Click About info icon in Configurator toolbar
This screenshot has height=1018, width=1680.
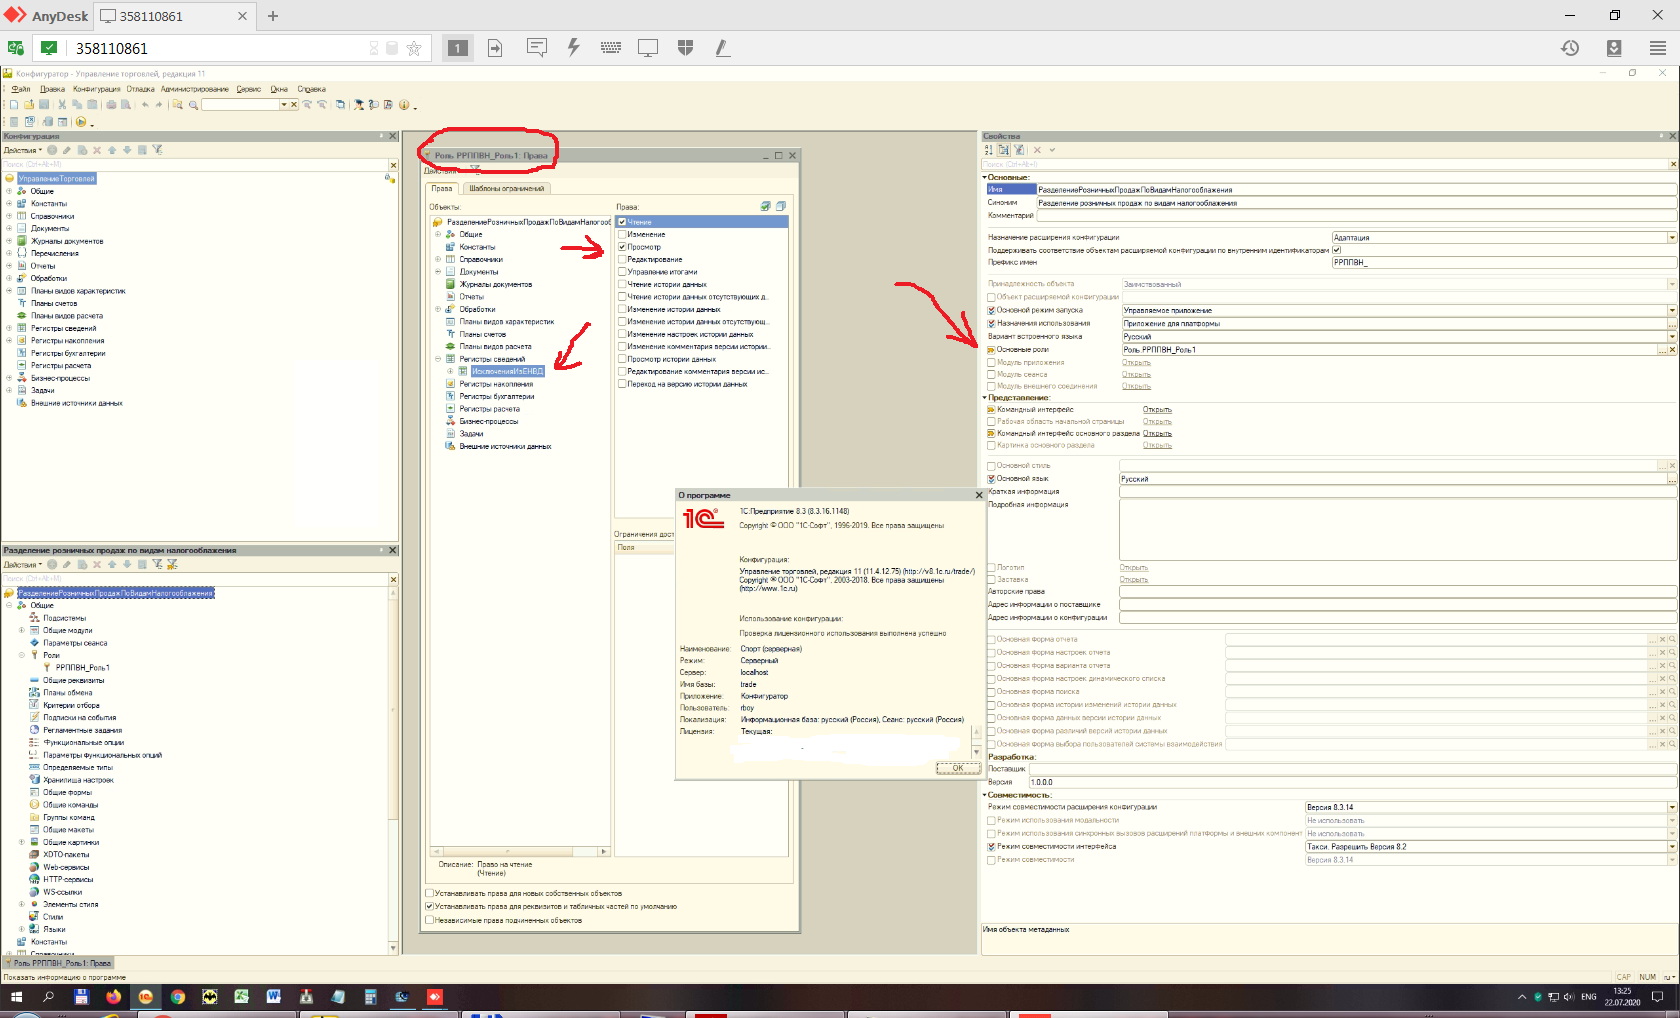pos(404,104)
